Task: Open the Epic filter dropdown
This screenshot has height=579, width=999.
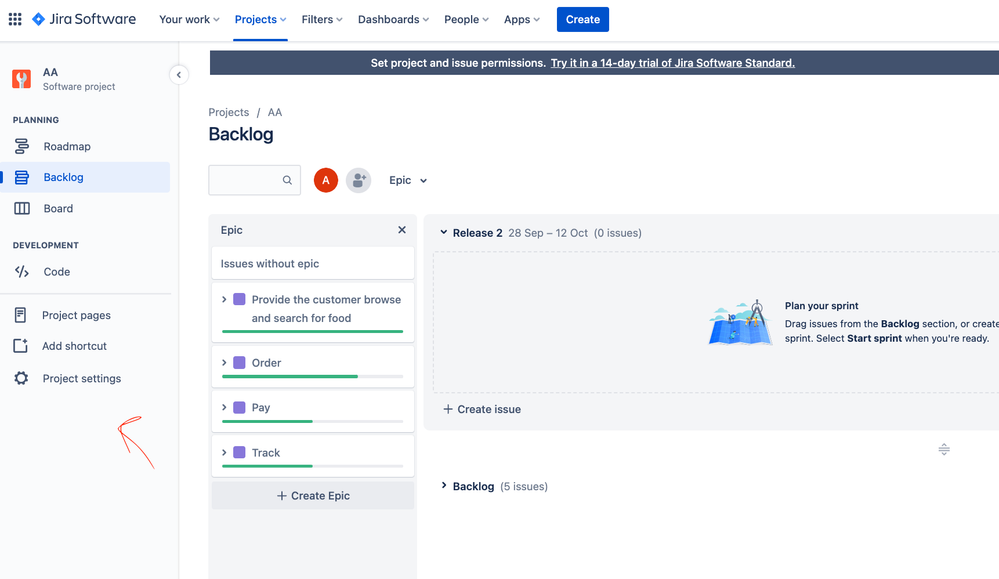Action: pyautogui.click(x=408, y=180)
